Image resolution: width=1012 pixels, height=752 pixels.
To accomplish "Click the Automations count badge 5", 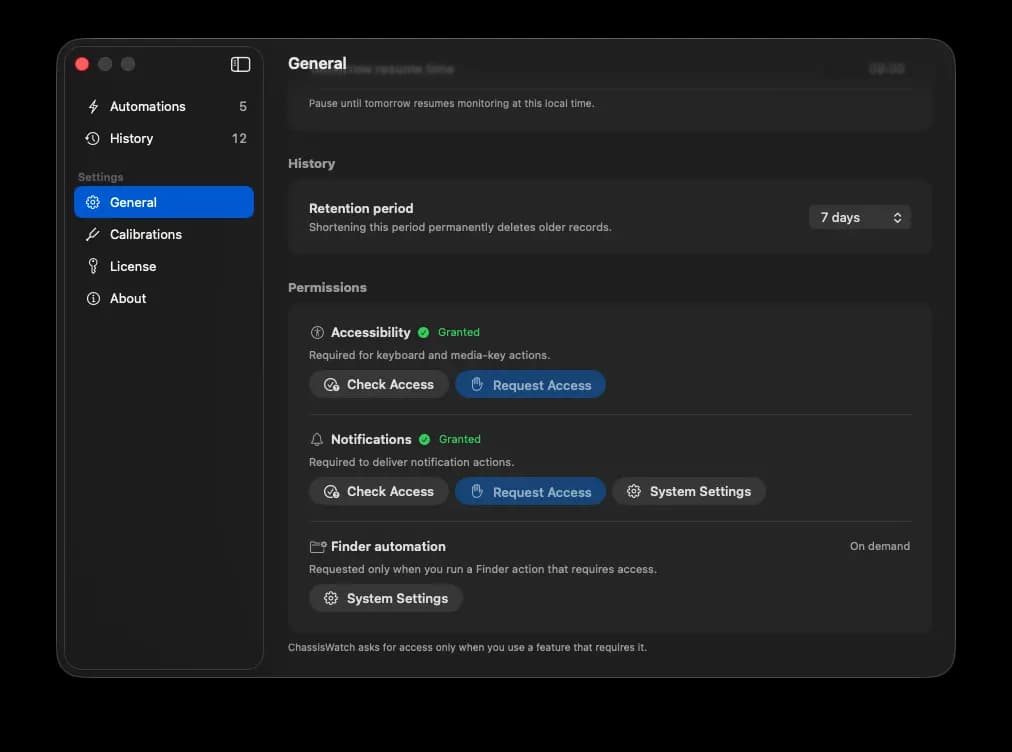I will (243, 107).
